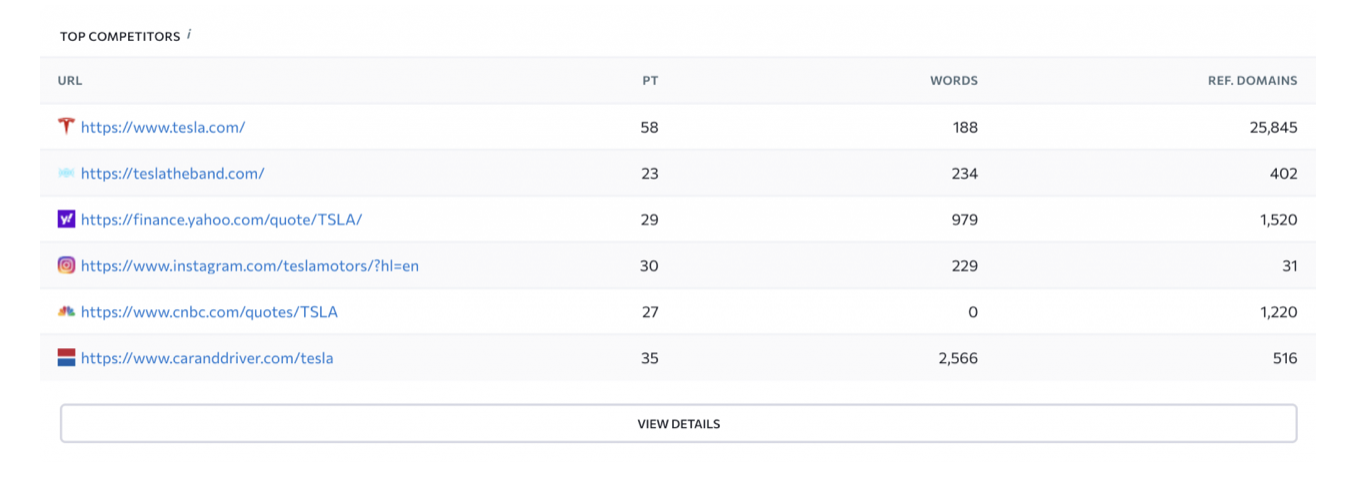Image resolution: width=1356 pixels, height=488 pixels.
Task: Click the Yahoo Finance favicon
Action: [67, 219]
